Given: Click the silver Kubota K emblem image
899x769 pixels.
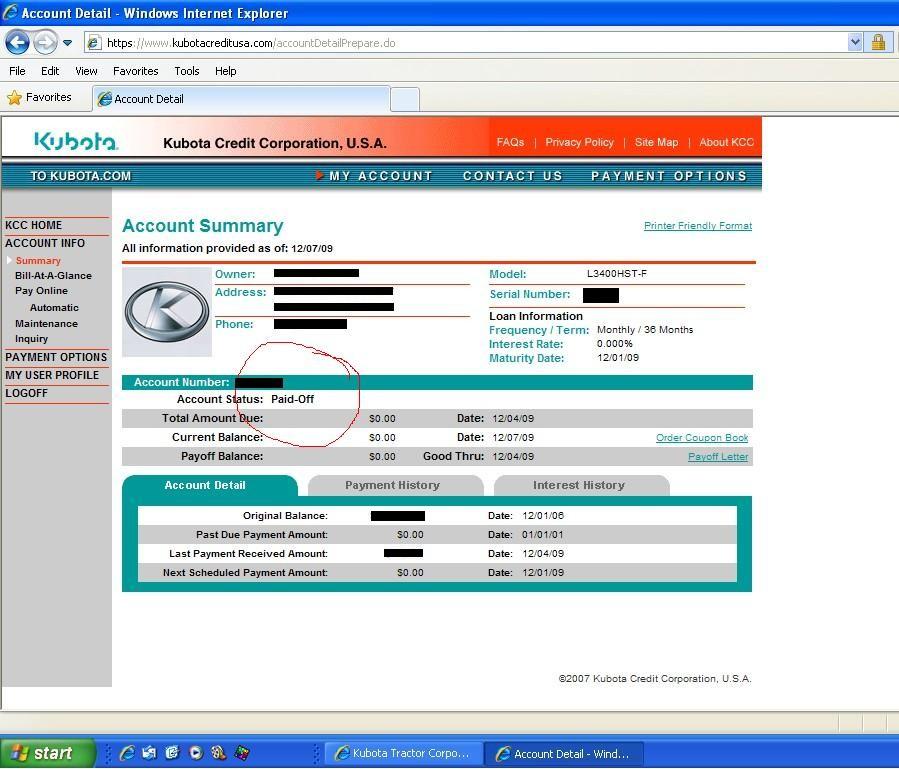Looking at the screenshot, I should click(x=167, y=312).
